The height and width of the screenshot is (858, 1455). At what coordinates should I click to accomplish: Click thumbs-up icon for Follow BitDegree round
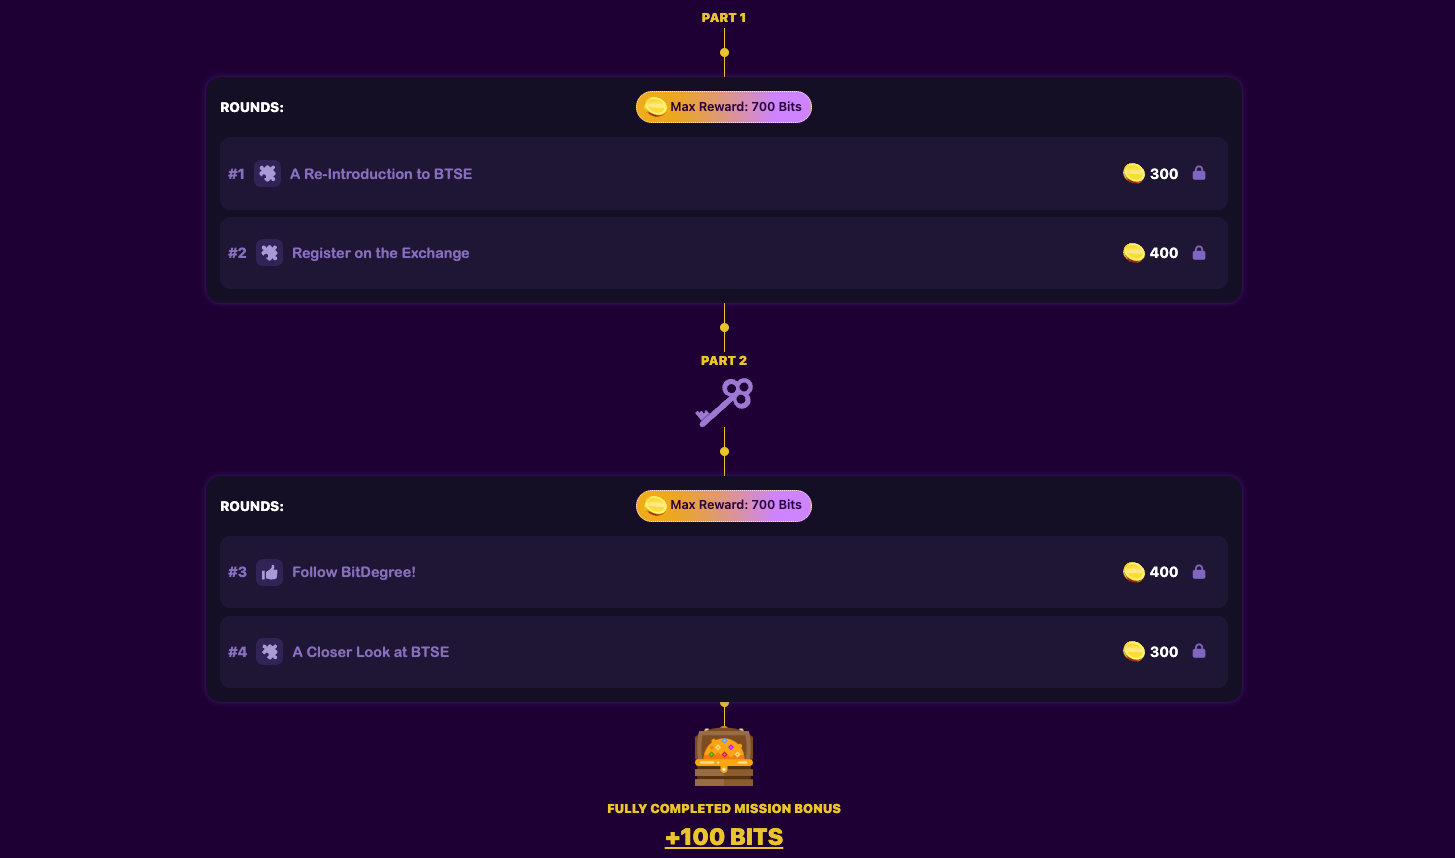click(x=269, y=572)
